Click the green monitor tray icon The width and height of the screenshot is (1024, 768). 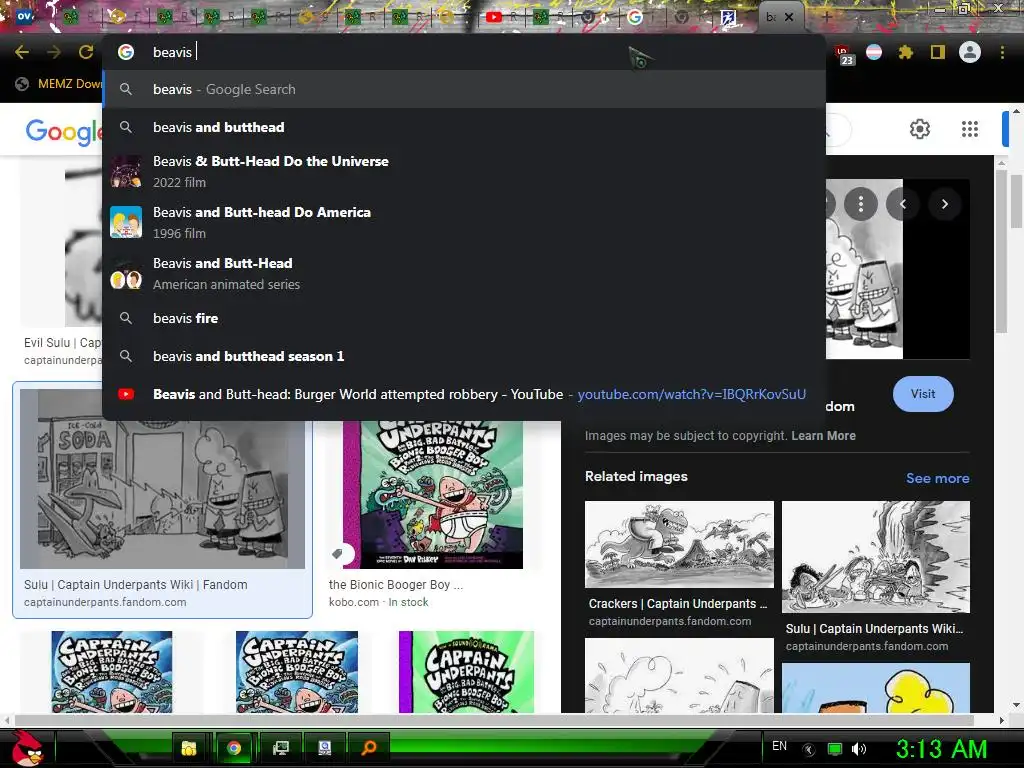pyautogui.click(x=835, y=749)
